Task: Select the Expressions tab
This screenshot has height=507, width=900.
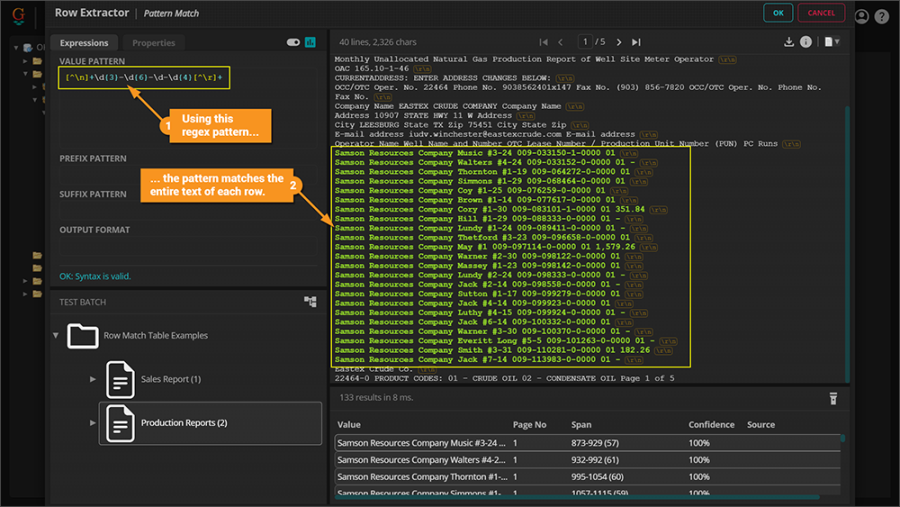Action: (84, 43)
